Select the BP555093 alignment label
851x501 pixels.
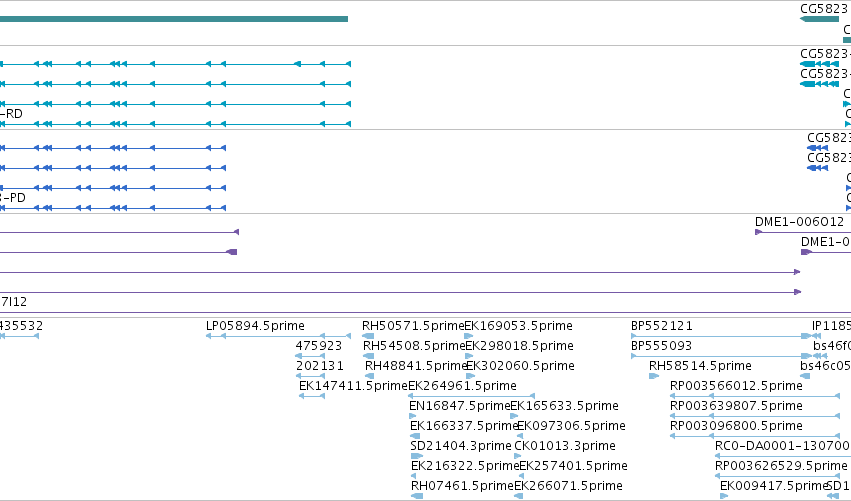(662, 346)
